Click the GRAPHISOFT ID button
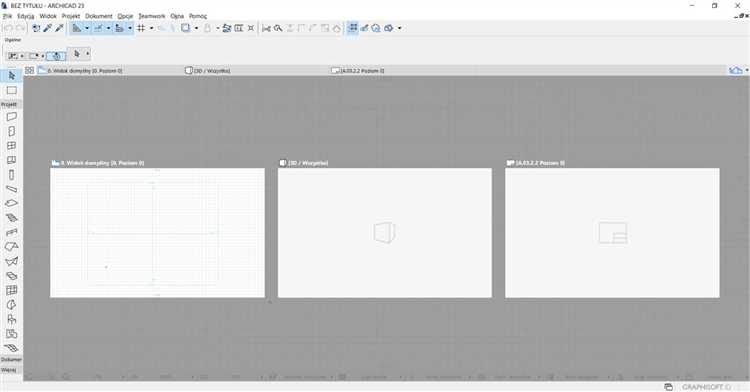The height and width of the screenshot is (392, 750). (x=706, y=387)
